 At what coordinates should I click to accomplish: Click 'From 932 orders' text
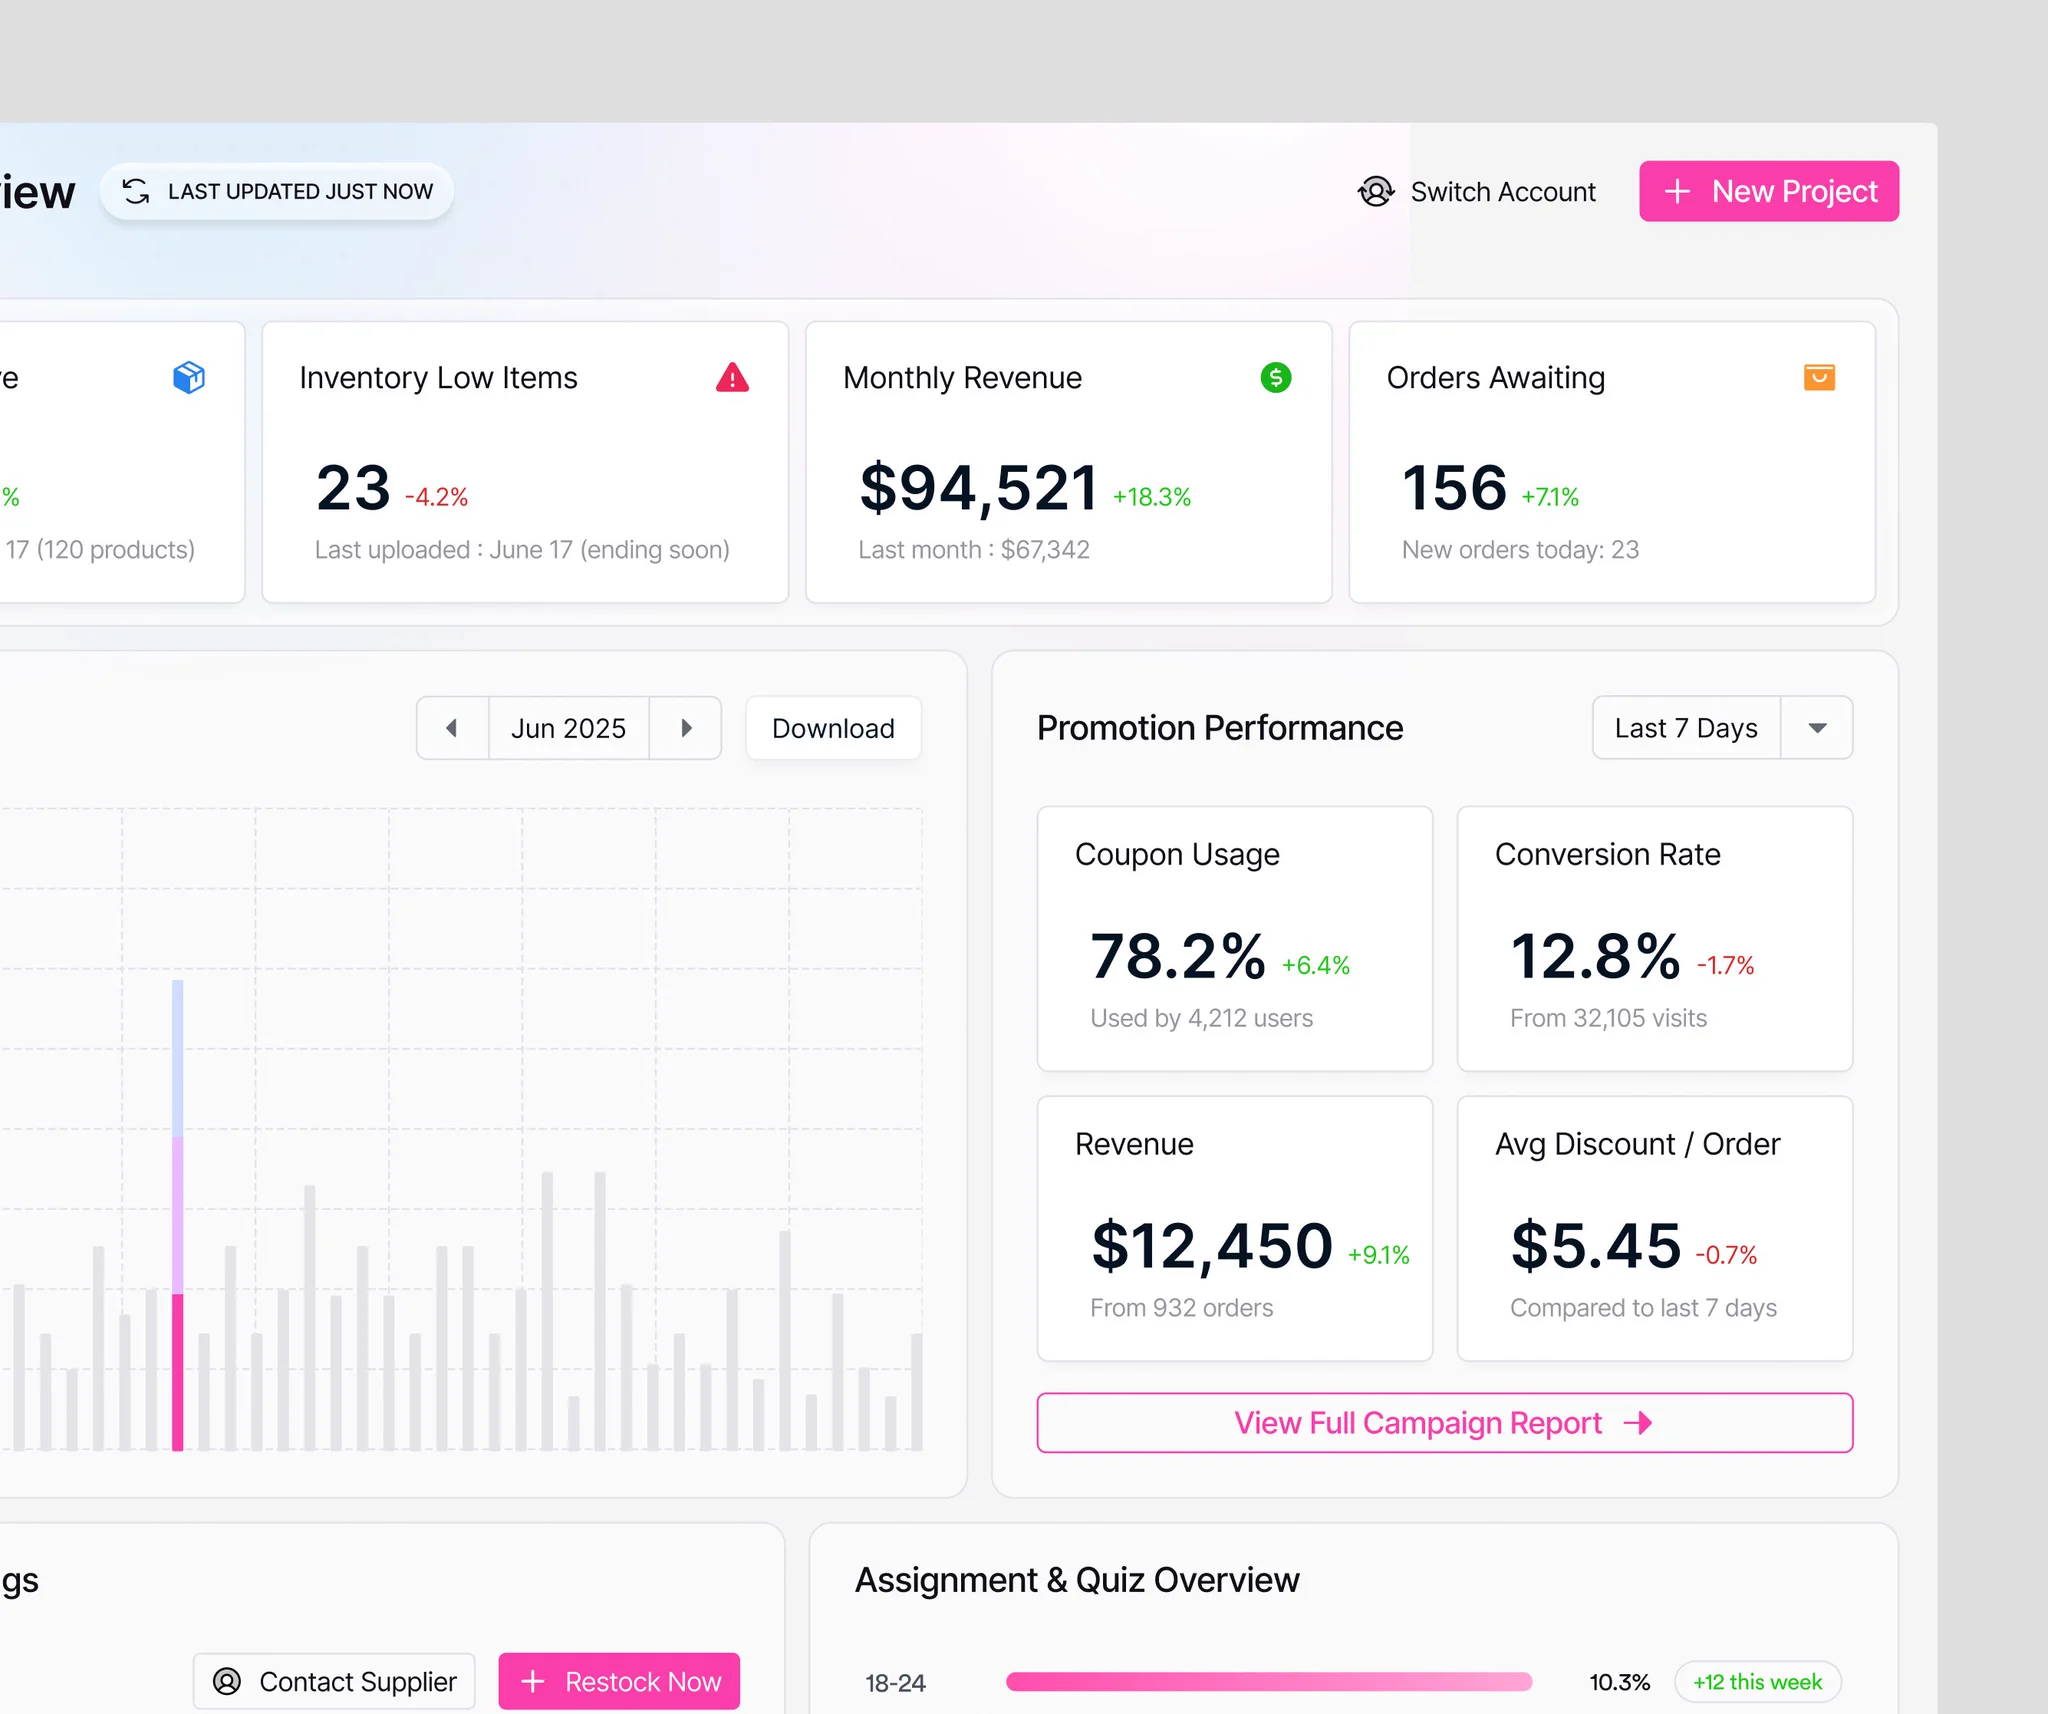[1181, 1308]
